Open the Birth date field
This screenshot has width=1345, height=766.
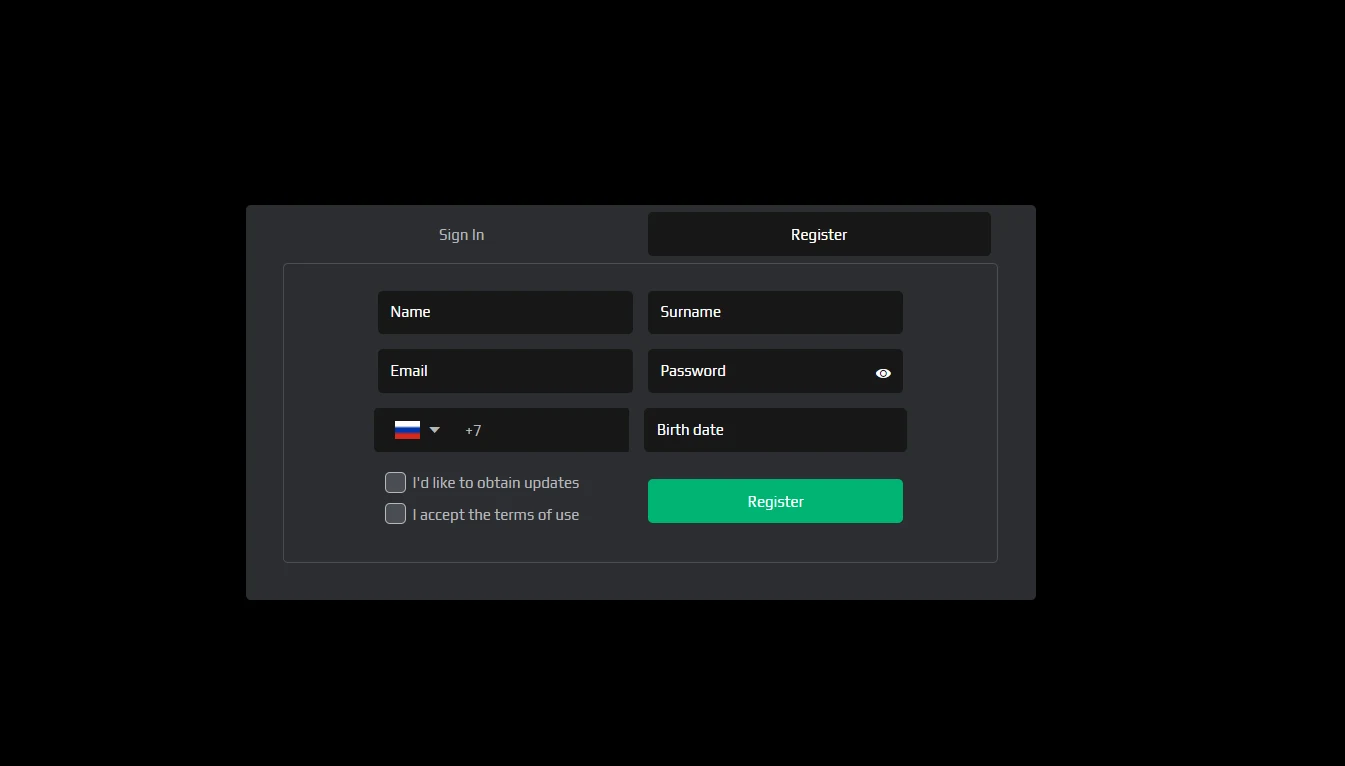(775, 430)
